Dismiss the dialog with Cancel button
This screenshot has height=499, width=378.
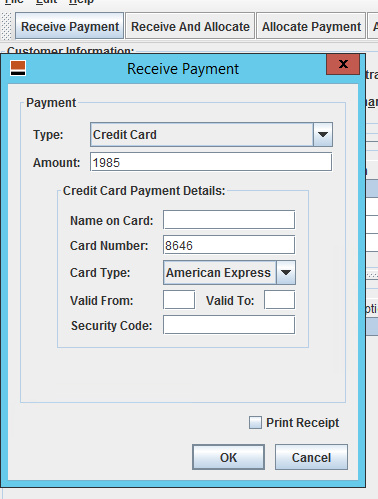point(311,457)
